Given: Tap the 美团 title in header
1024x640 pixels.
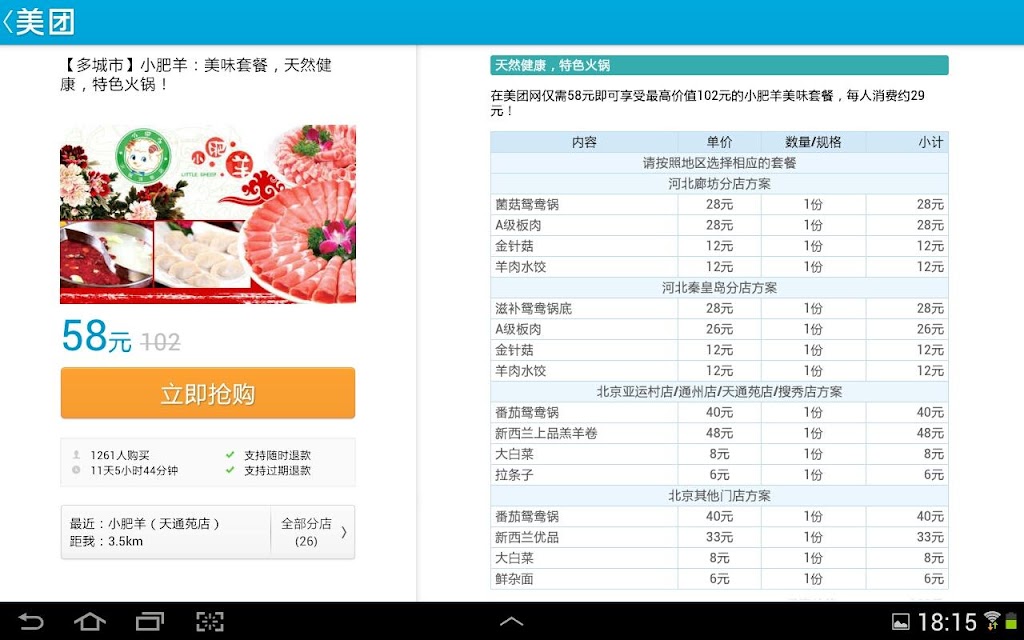Looking at the screenshot, I should tap(44, 22).
